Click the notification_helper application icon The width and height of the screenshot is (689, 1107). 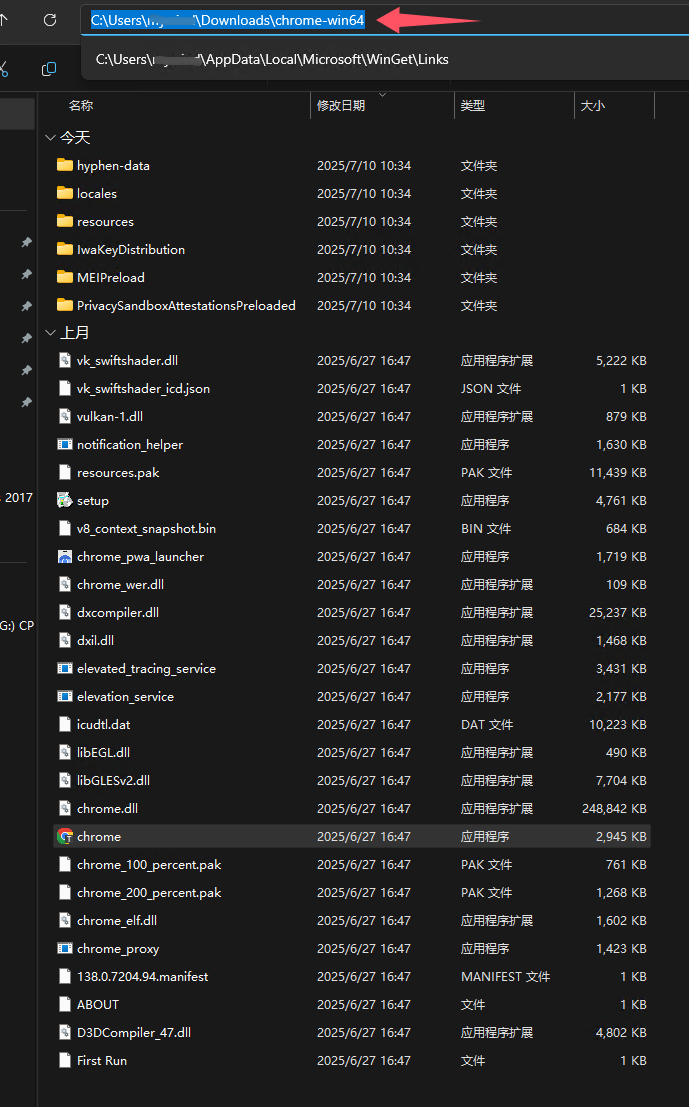[x=65, y=445]
